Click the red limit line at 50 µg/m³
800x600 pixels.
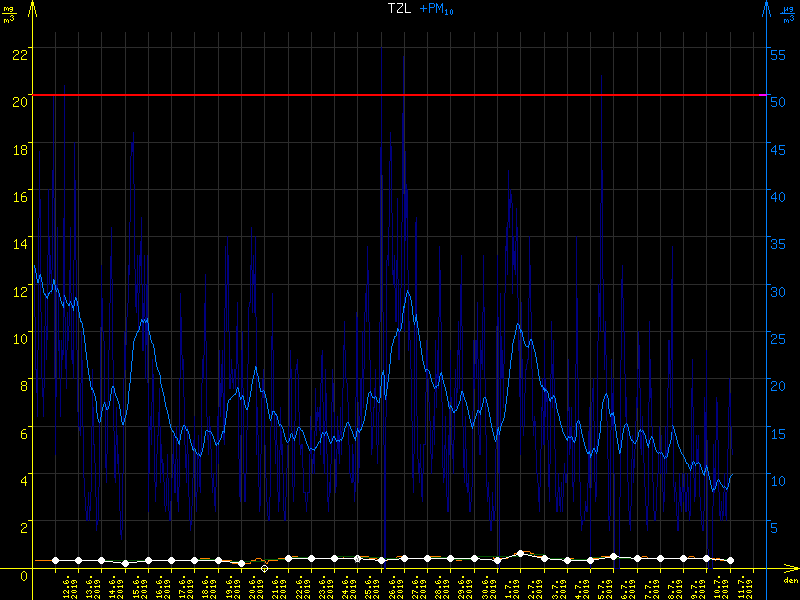click(x=400, y=95)
